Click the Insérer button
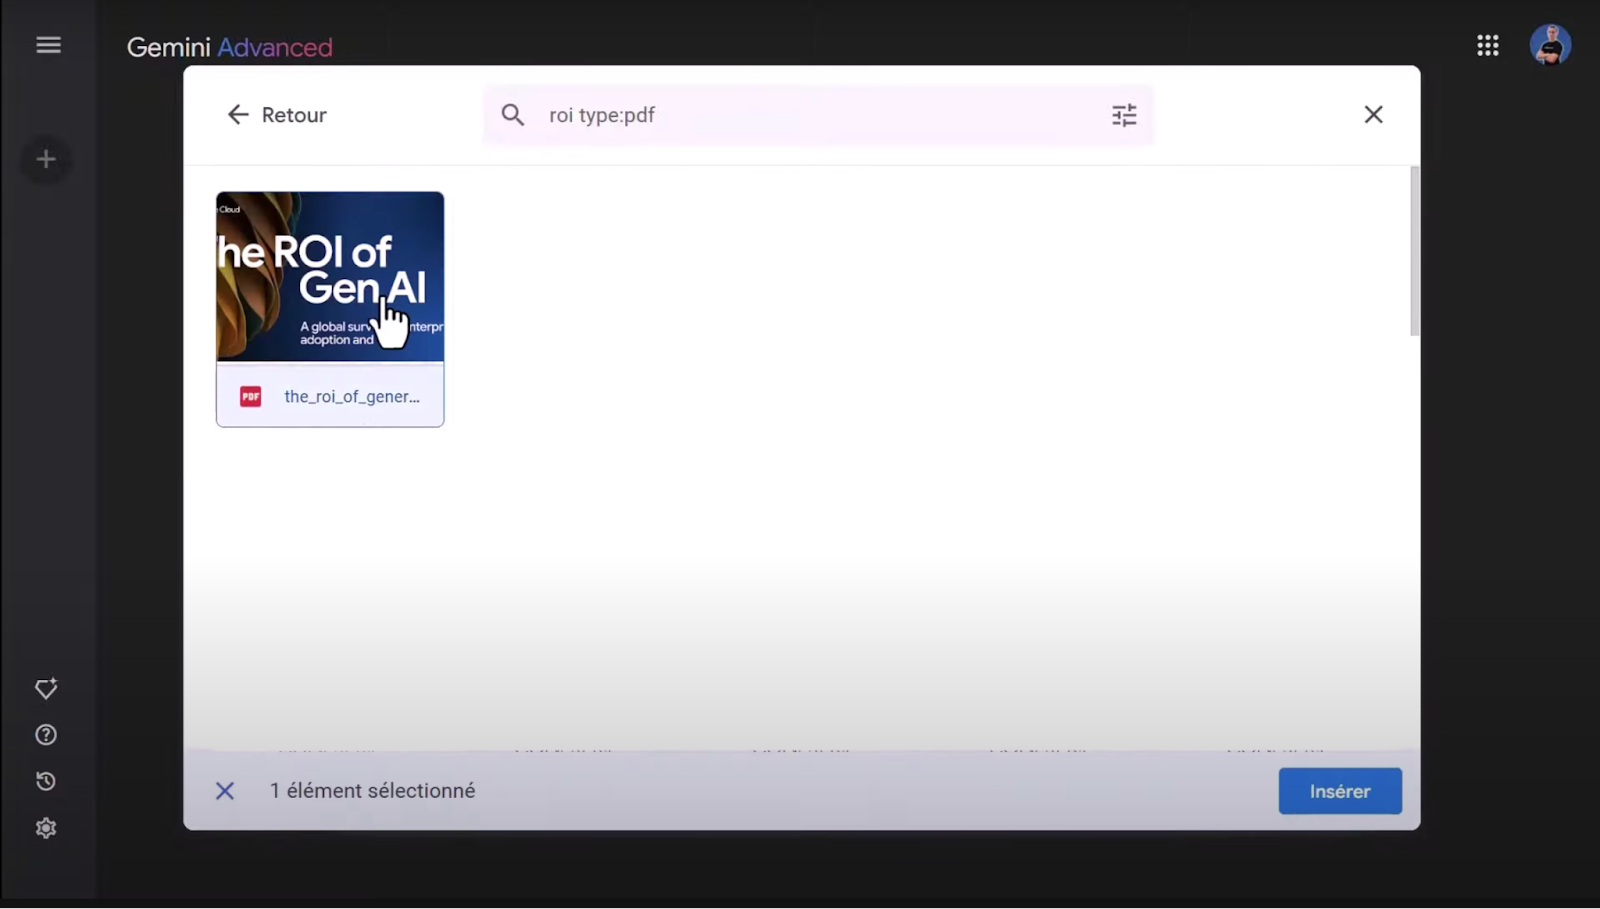Viewport: 1600px width, 909px height. coord(1340,791)
